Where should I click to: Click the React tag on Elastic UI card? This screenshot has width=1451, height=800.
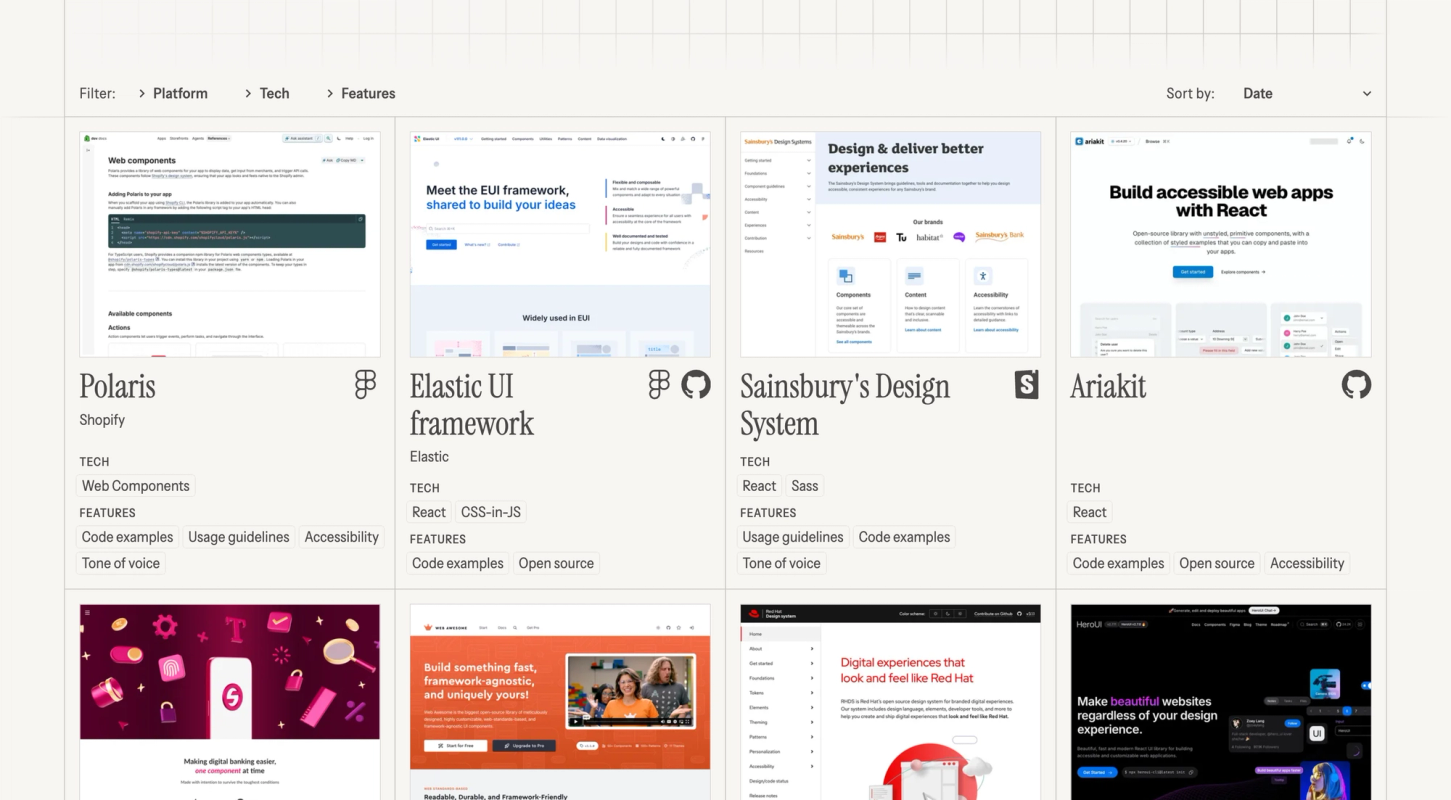click(x=429, y=512)
